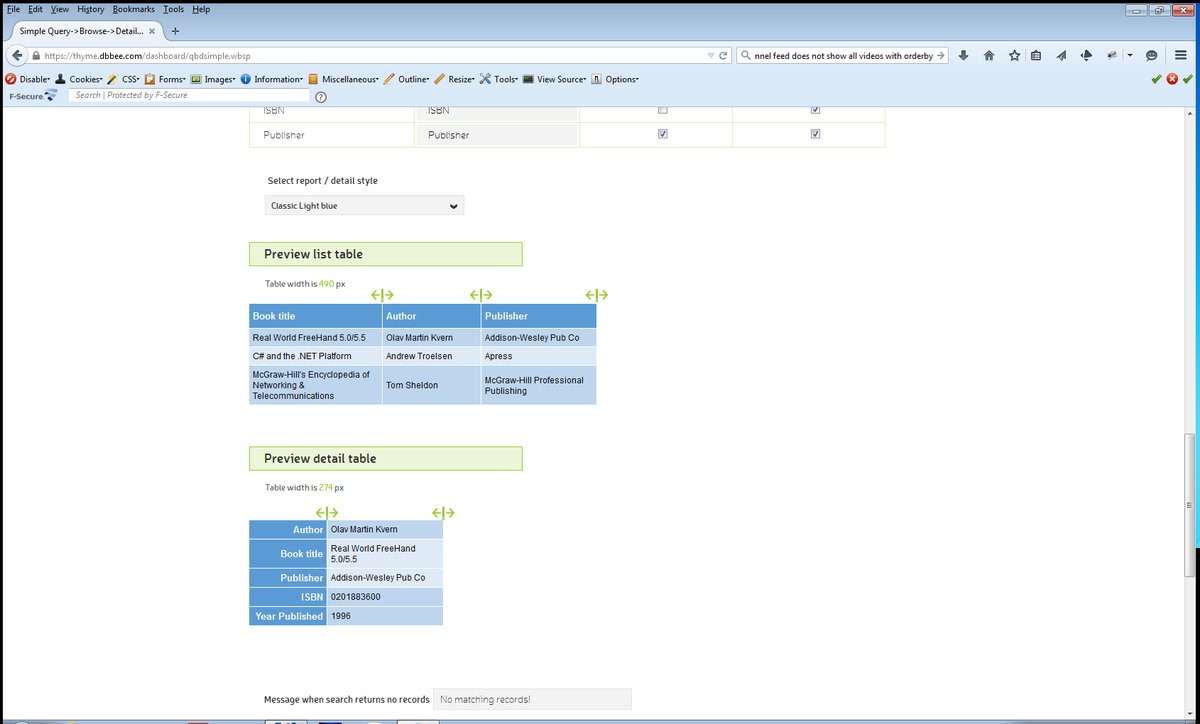Screen dimensions: 1200x724
Task: Open a new browser tab with the plus button
Action: [174, 30]
